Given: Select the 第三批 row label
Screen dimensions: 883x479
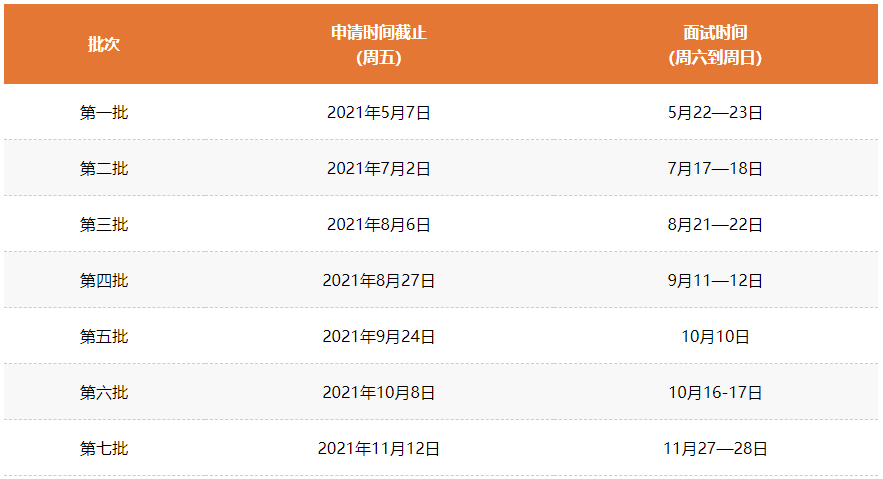Looking at the screenshot, I should point(104,225).
